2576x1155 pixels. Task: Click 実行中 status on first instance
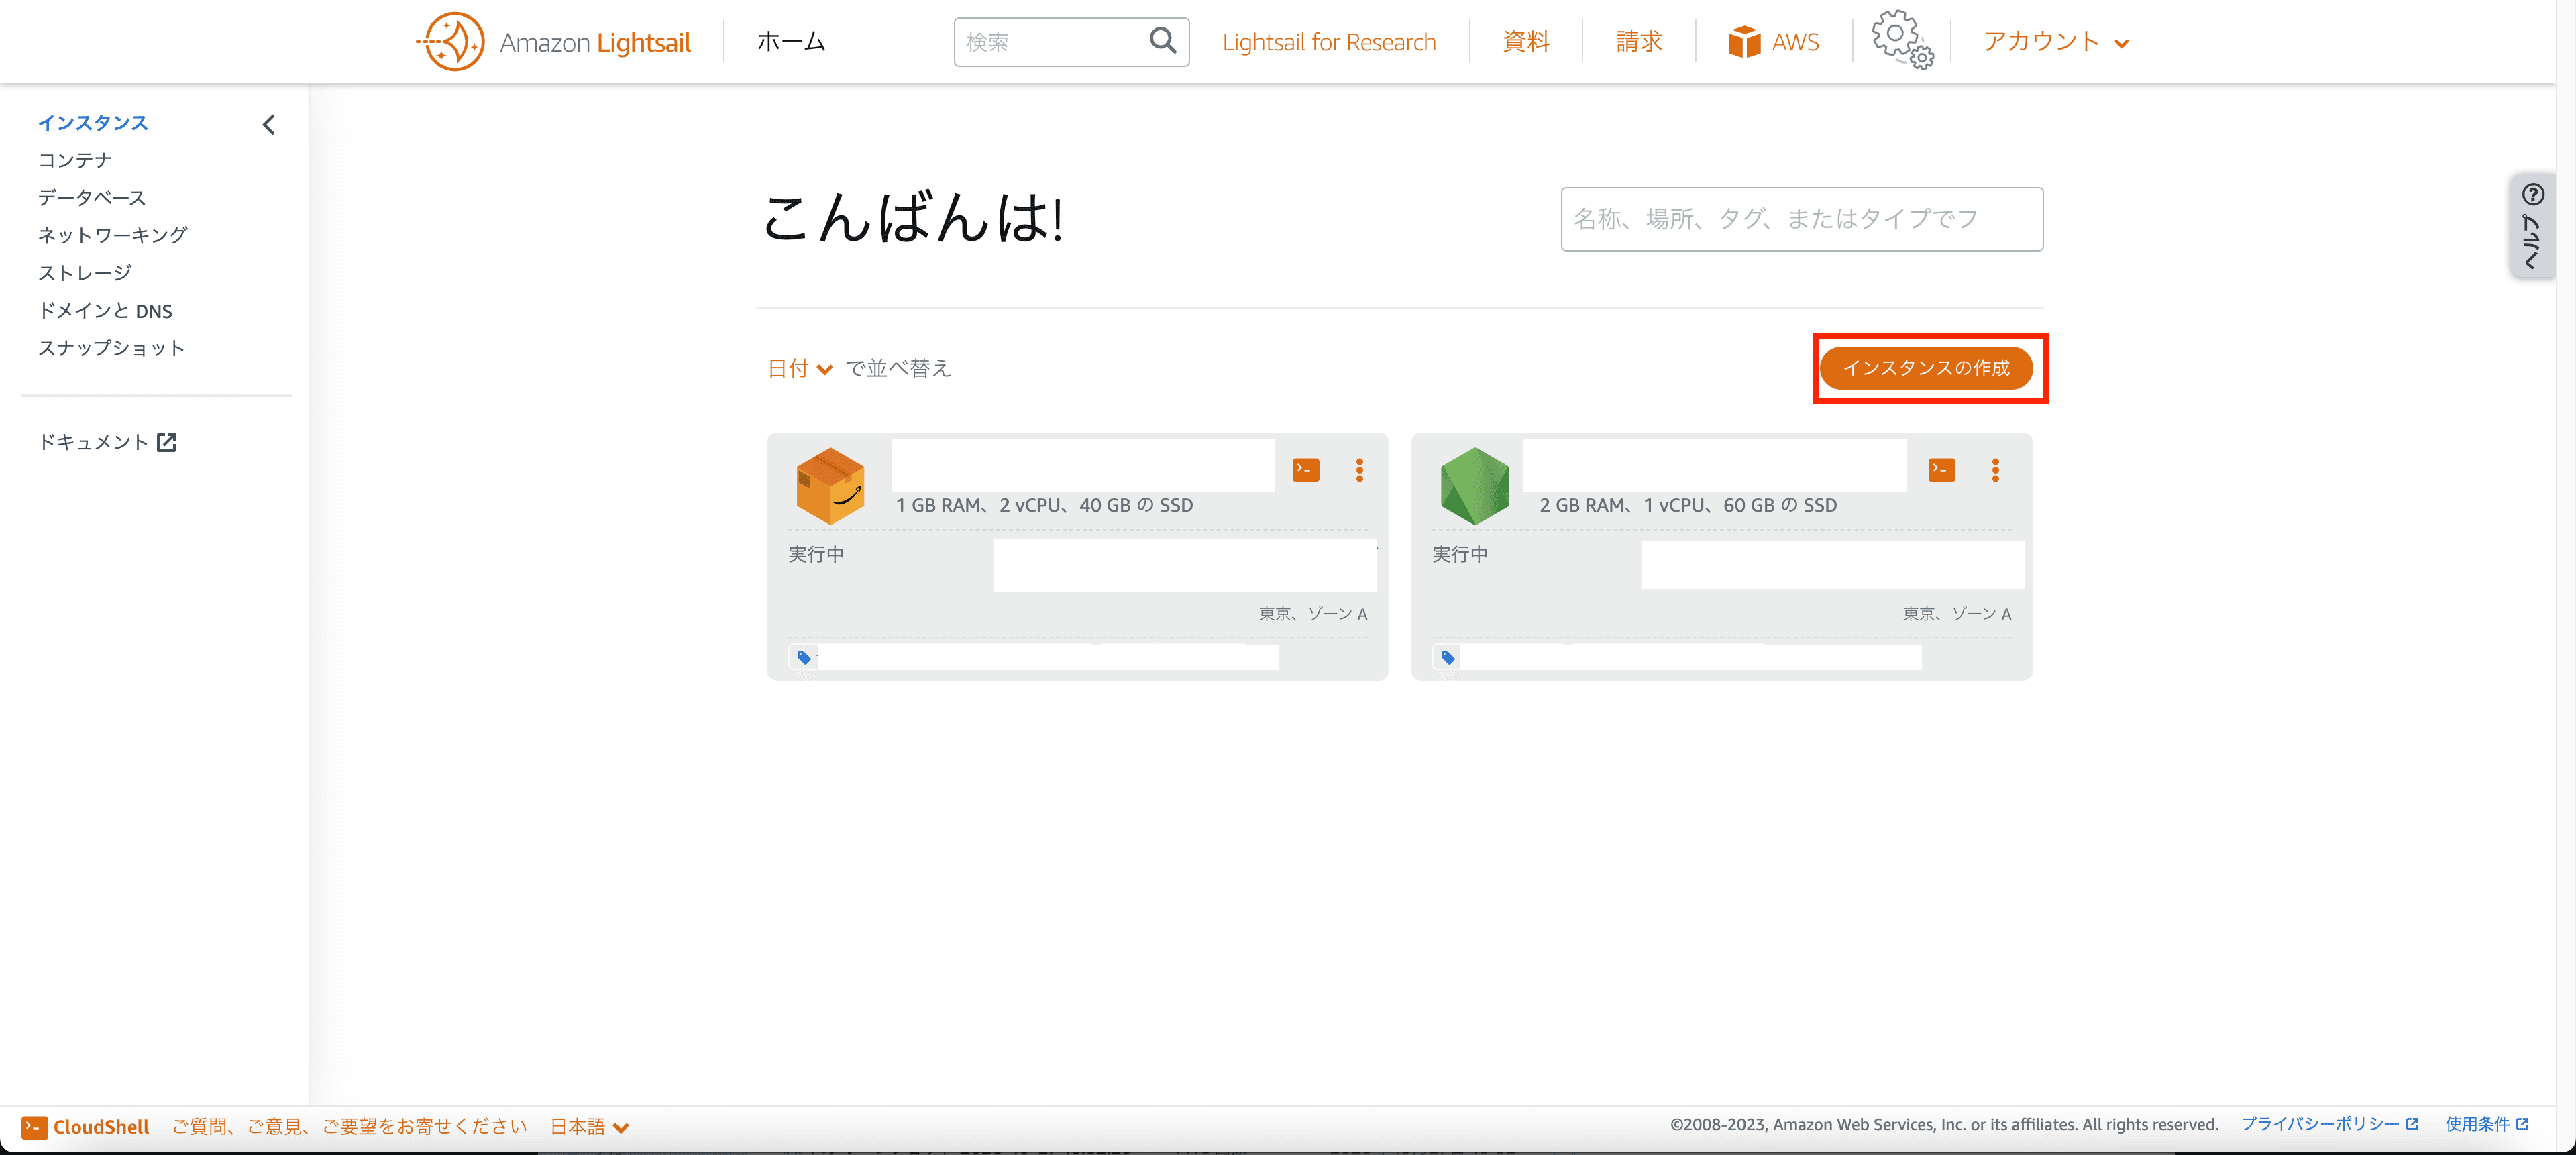816,554
